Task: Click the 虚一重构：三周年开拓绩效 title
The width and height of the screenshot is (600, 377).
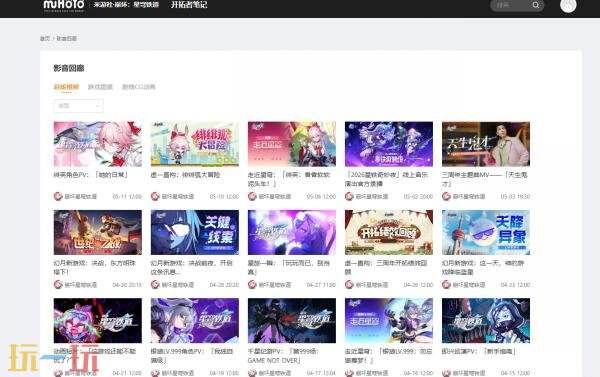Action: (386, 267)
